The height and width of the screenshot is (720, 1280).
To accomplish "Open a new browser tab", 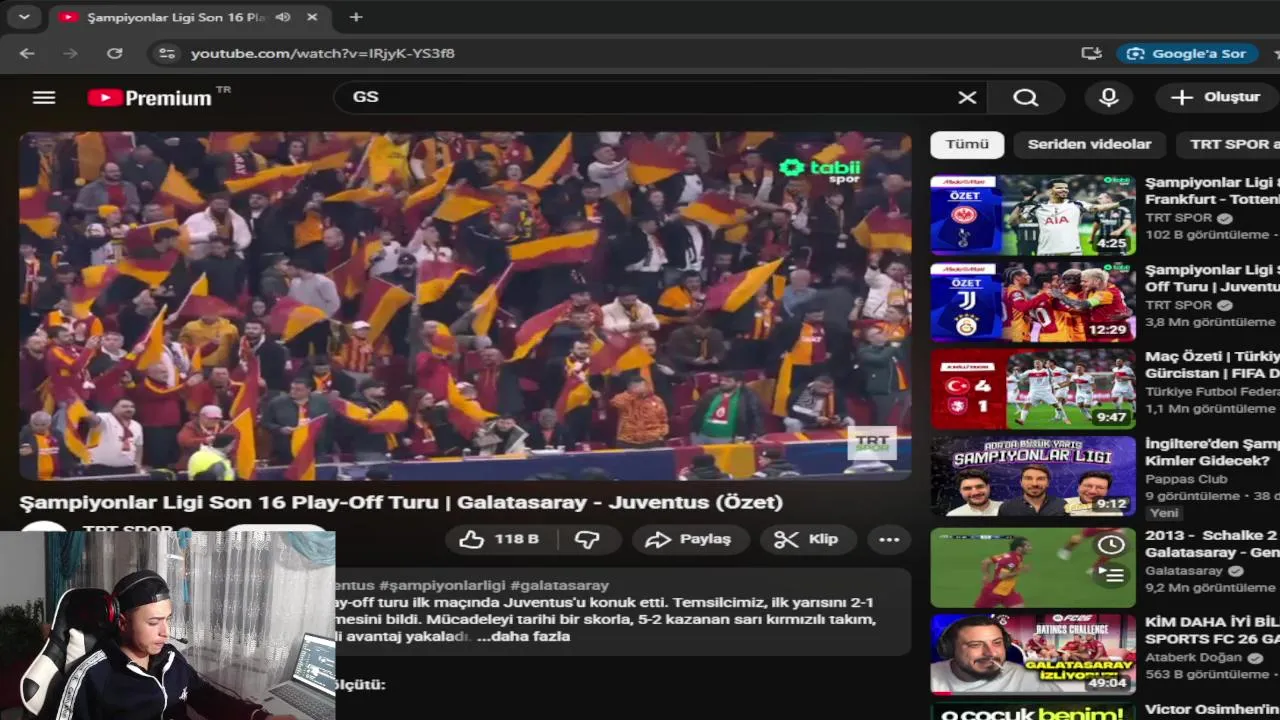I will (356, 17).
